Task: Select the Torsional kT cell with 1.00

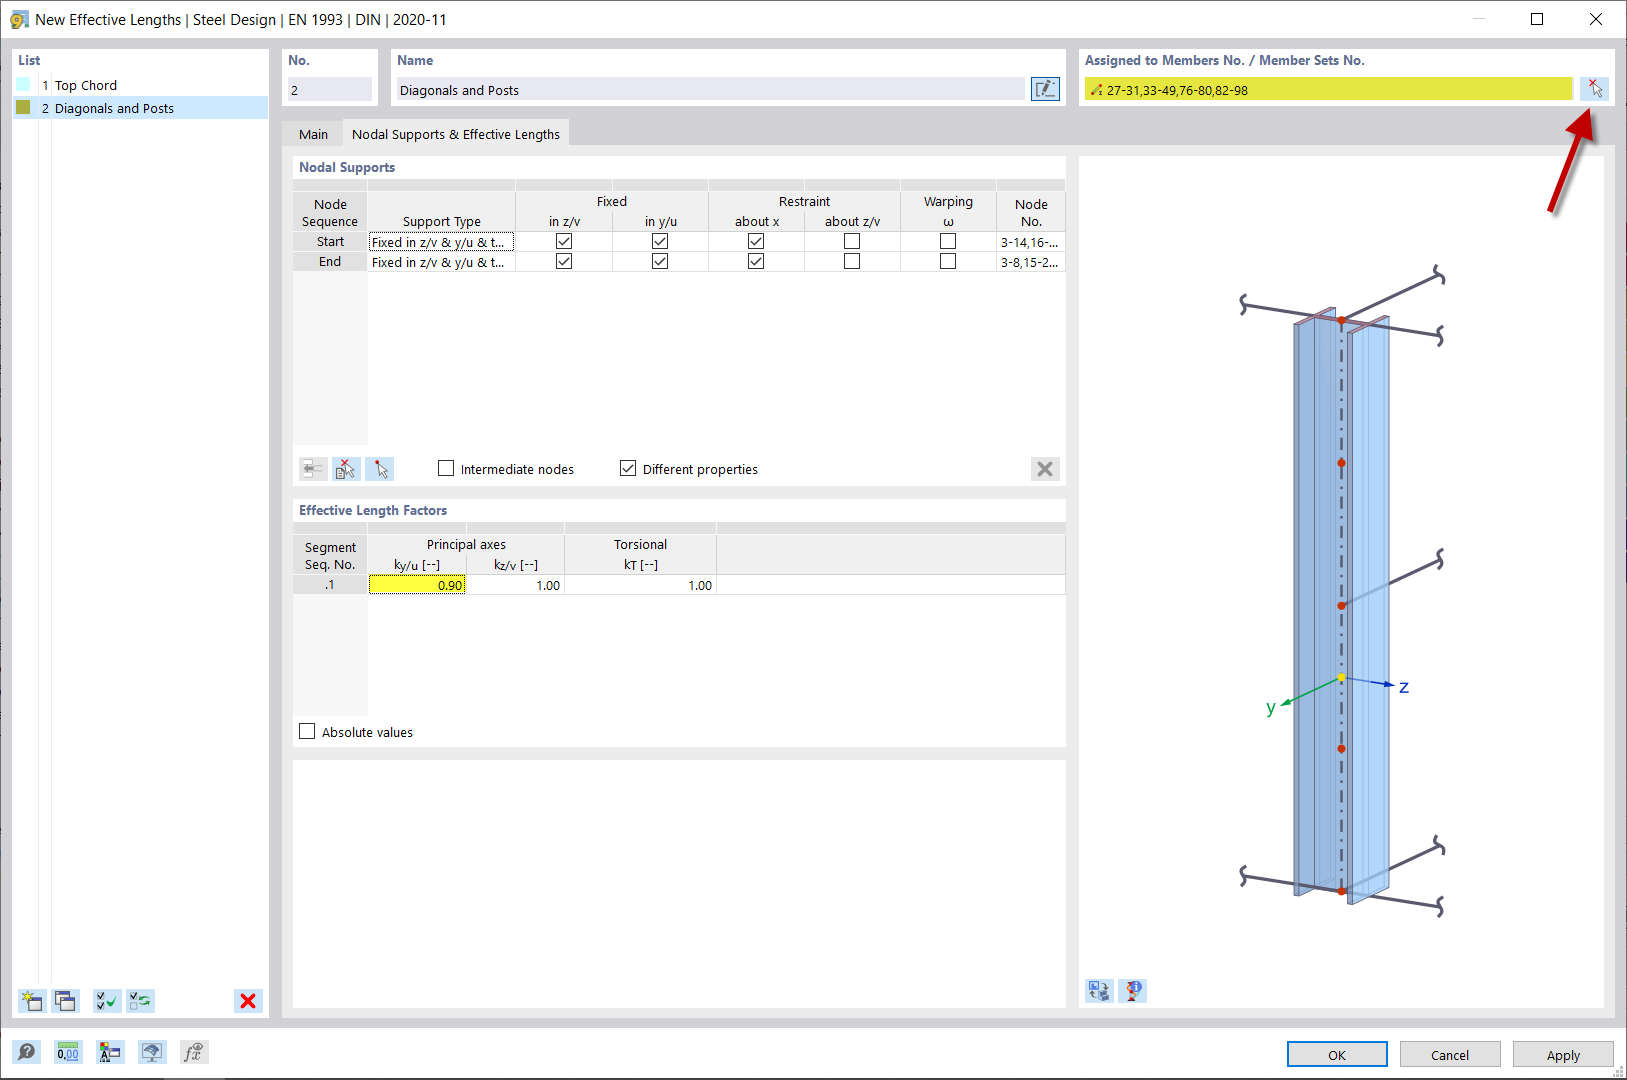Action: 641,585
